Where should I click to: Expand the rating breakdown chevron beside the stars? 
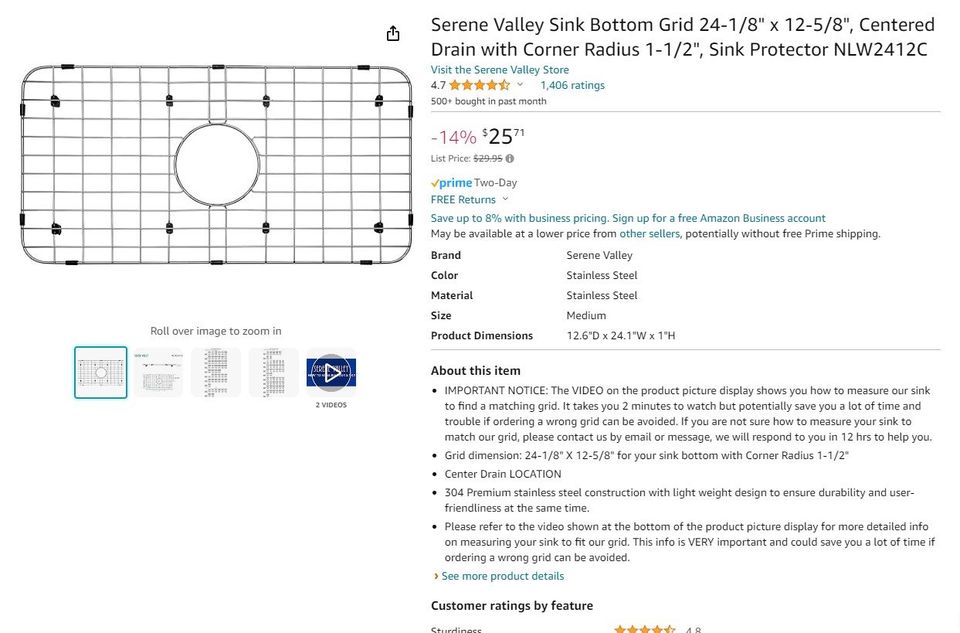[521, 85]
